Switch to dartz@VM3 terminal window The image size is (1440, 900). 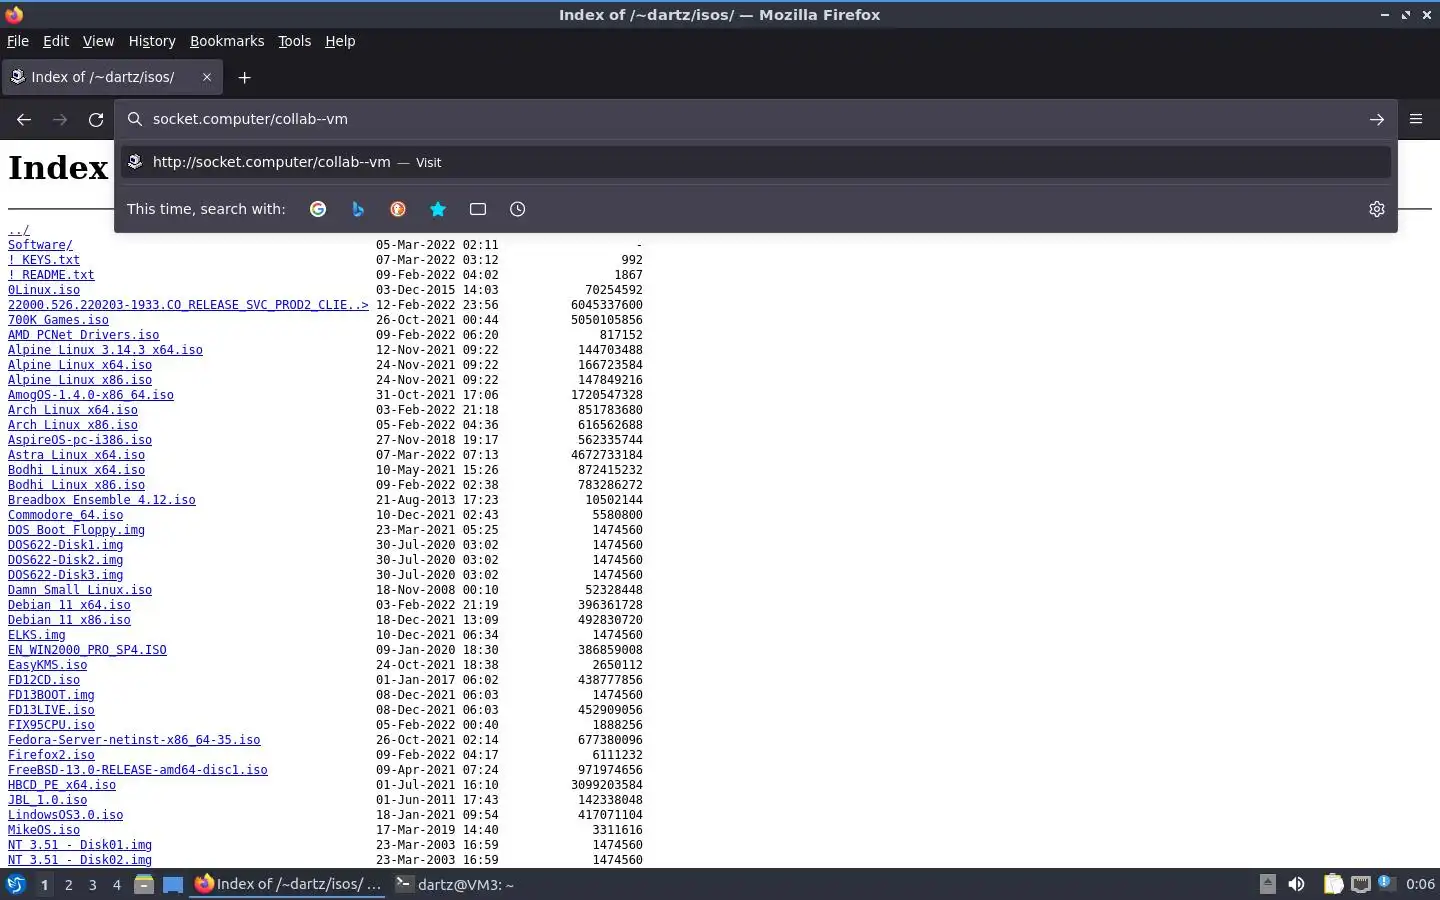[x=455, y=884]
